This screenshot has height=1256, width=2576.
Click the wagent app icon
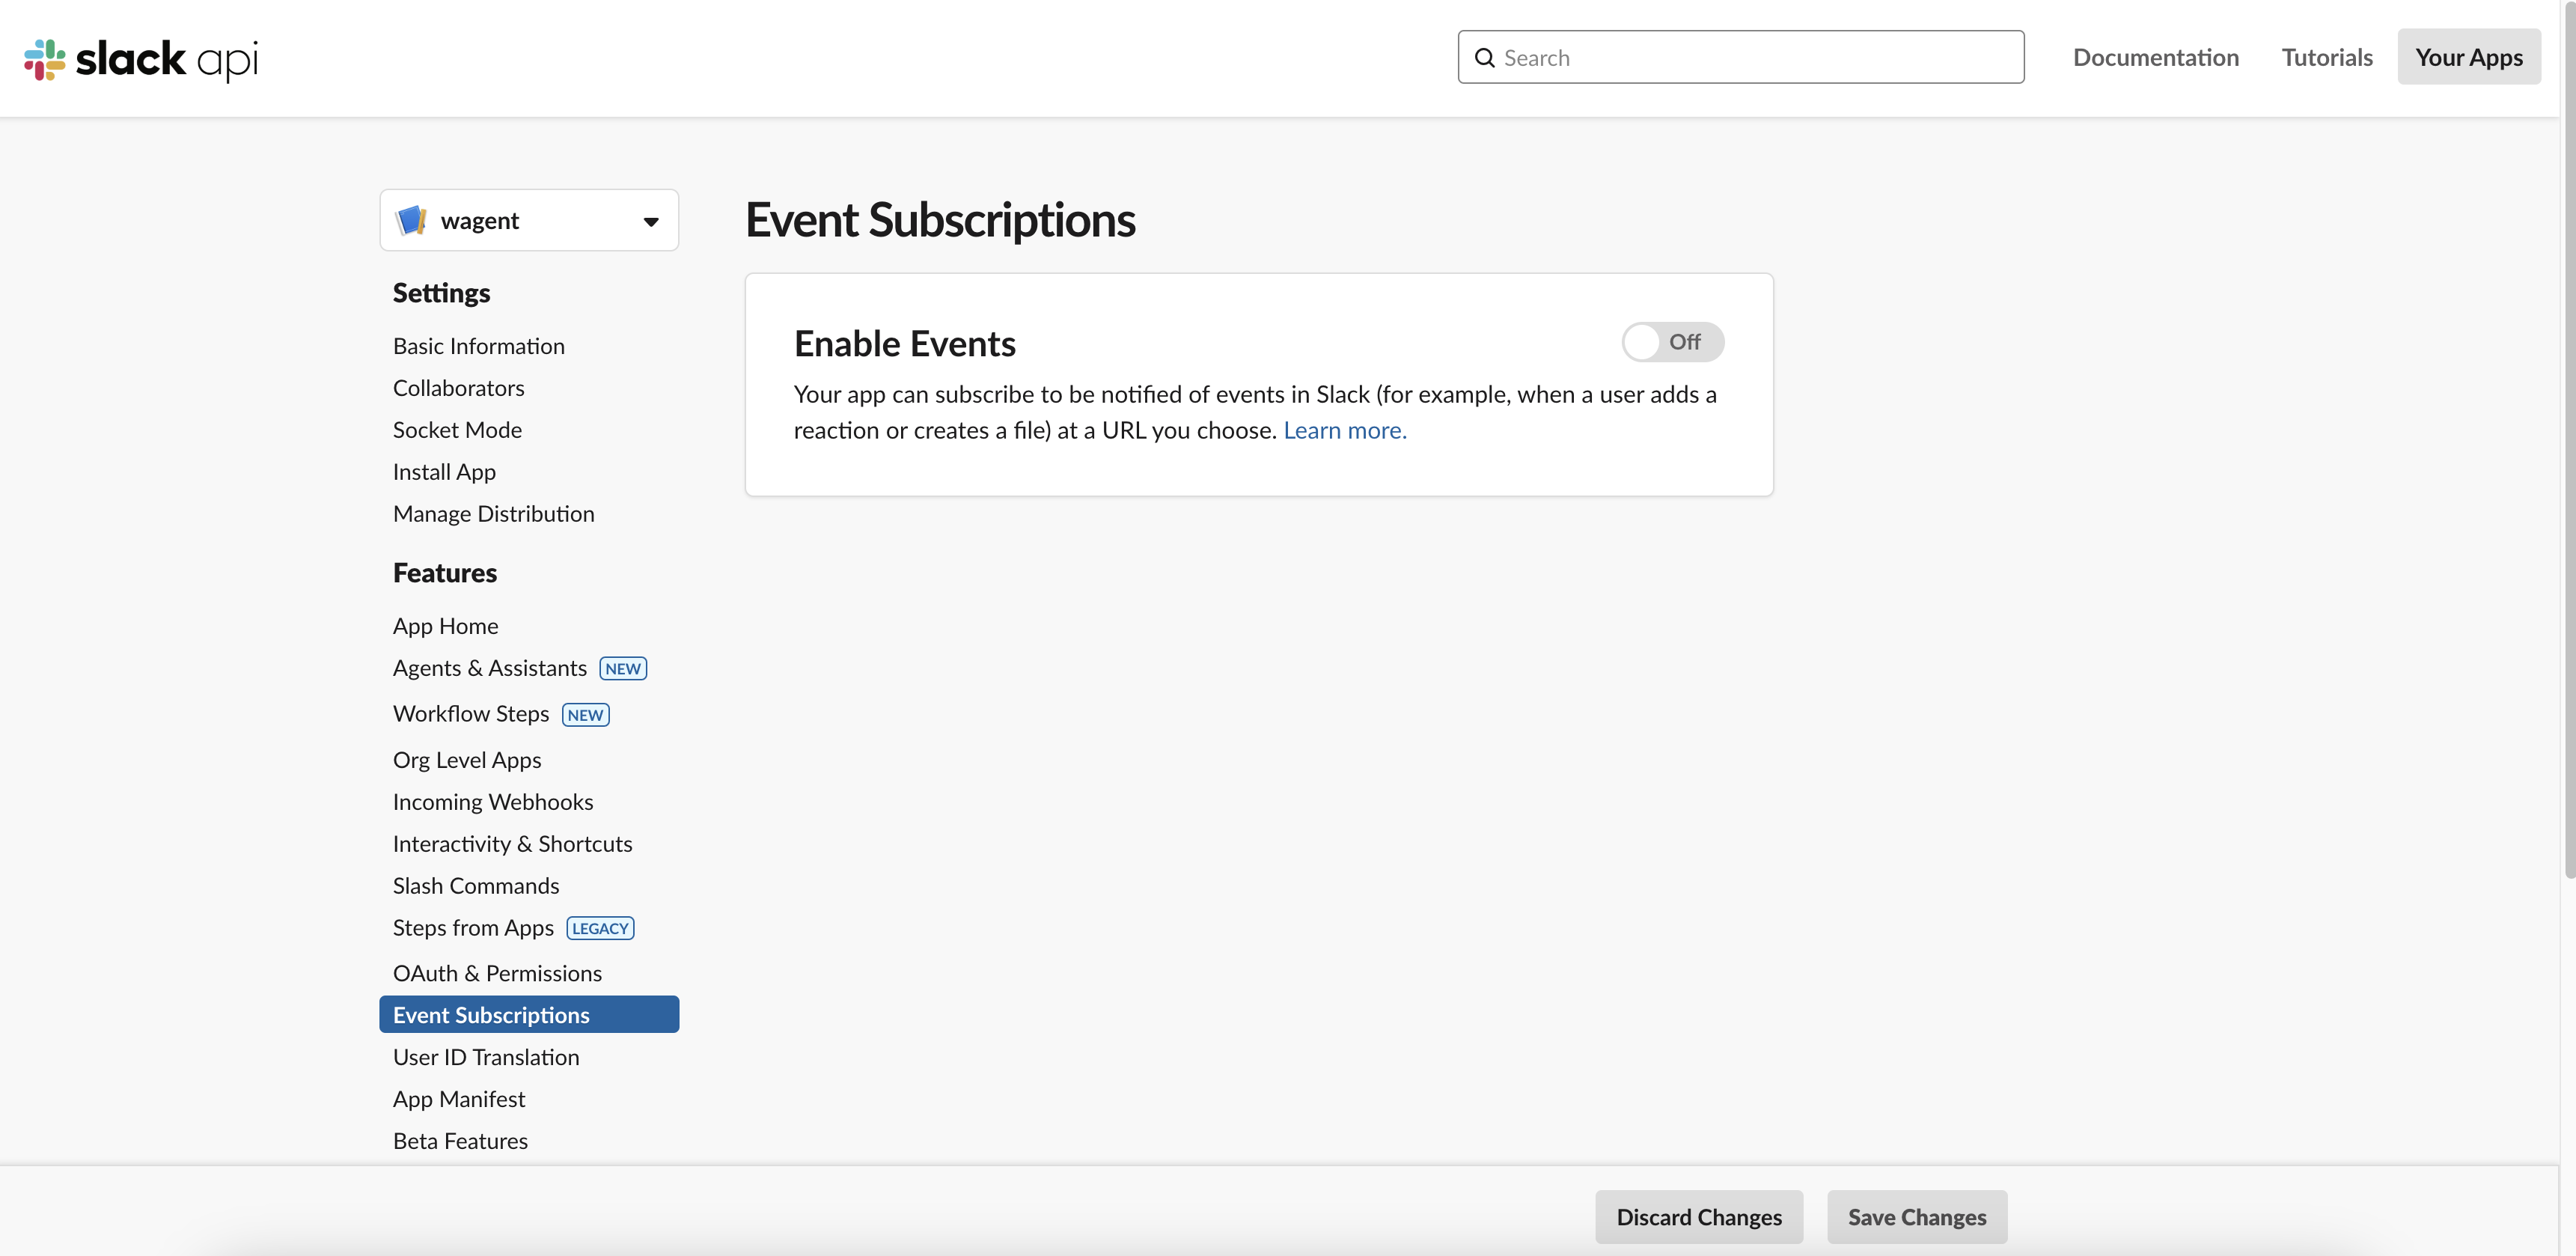[x=412, y=220]
